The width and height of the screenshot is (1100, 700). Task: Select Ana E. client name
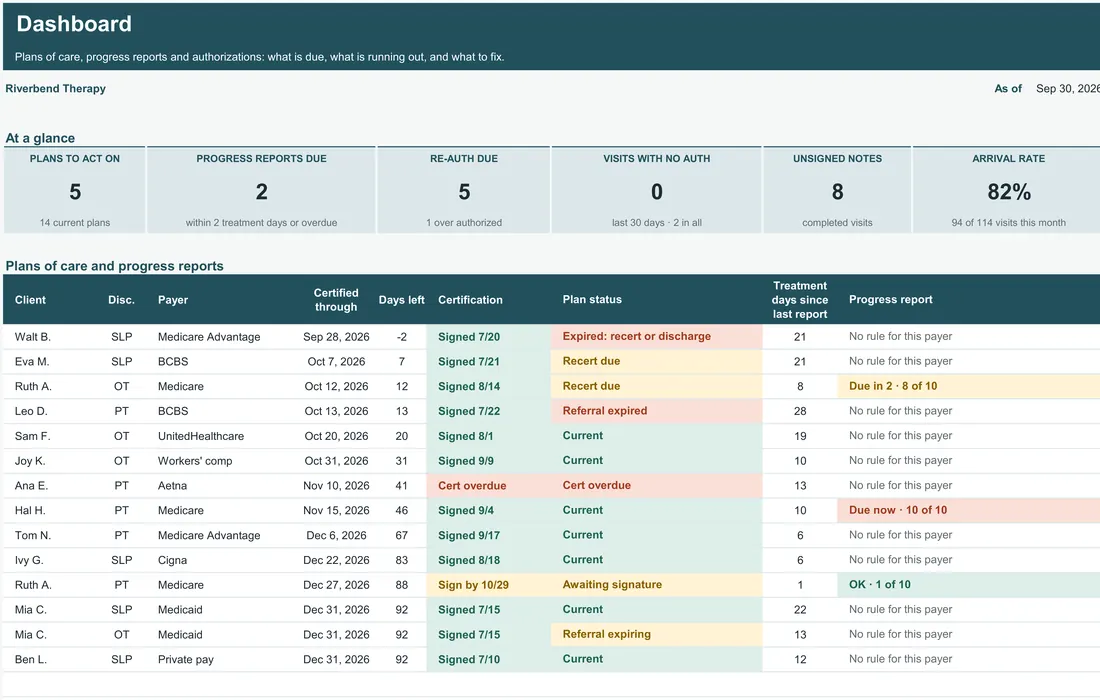(x=31, y=485)
